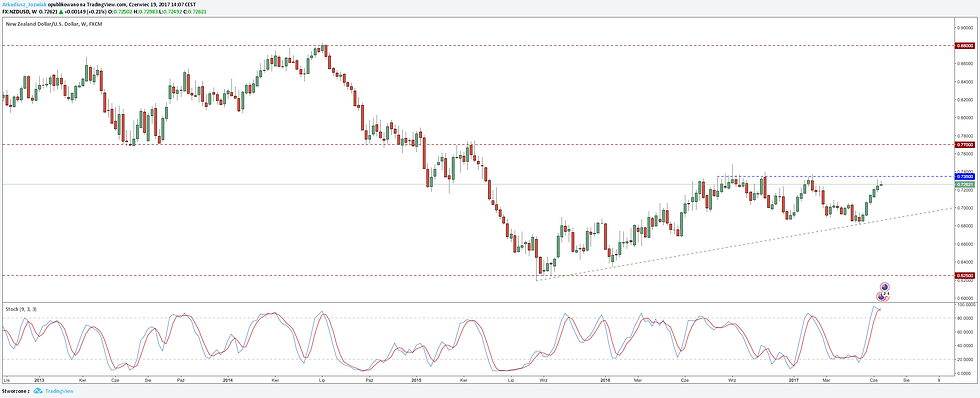980x398 pixels.
Task: Click the upper New Zealand flag event icon
Action: (884, 287)
